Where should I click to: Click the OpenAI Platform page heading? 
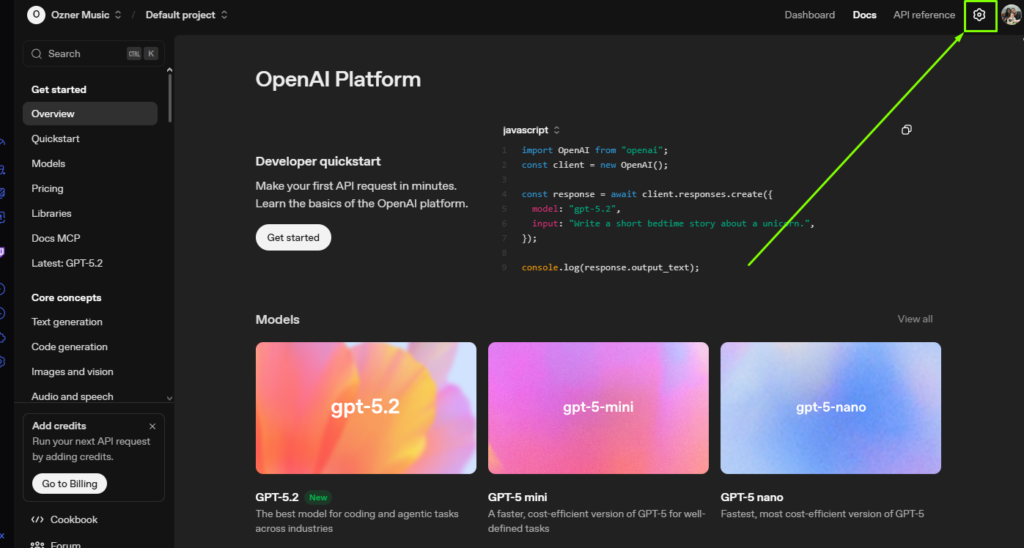338,80
